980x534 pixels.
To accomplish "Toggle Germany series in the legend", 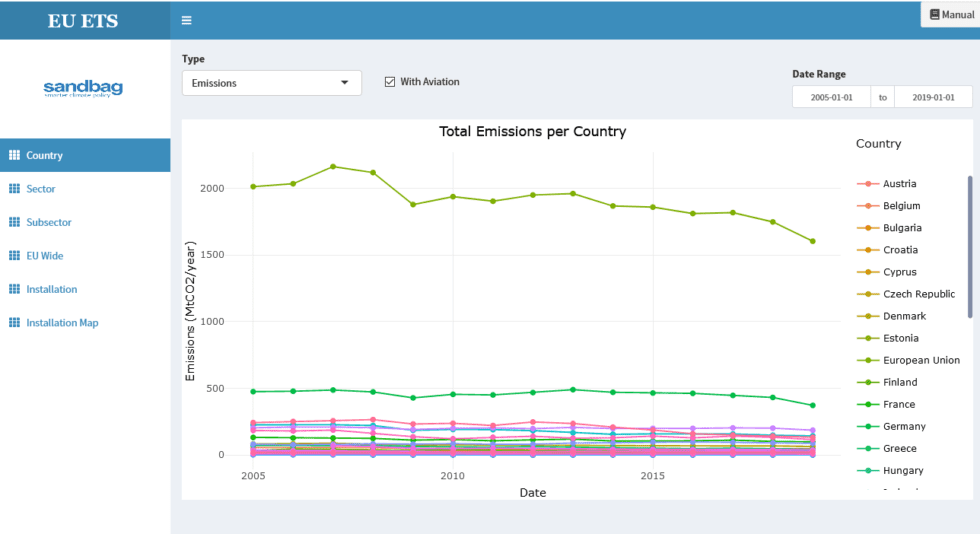I will [904, 426].
